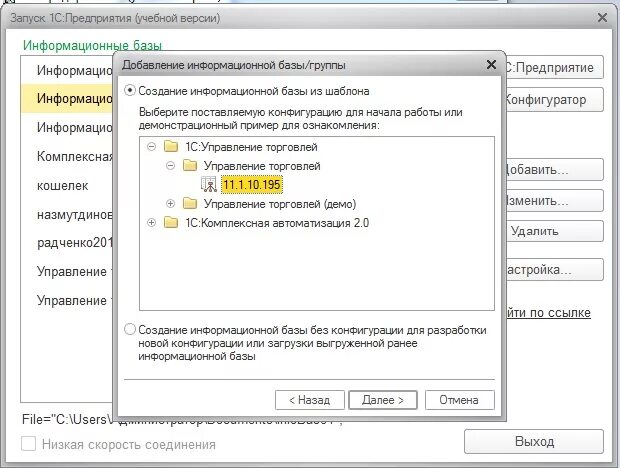
Task: Click the 1С:Предприятие button in the launcher window
Action: [x=555, y=67]
